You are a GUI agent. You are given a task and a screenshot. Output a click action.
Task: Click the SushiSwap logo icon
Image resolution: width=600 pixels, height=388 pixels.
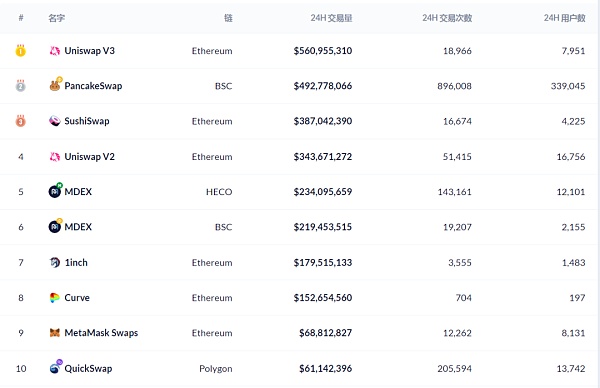click(55, 121)
